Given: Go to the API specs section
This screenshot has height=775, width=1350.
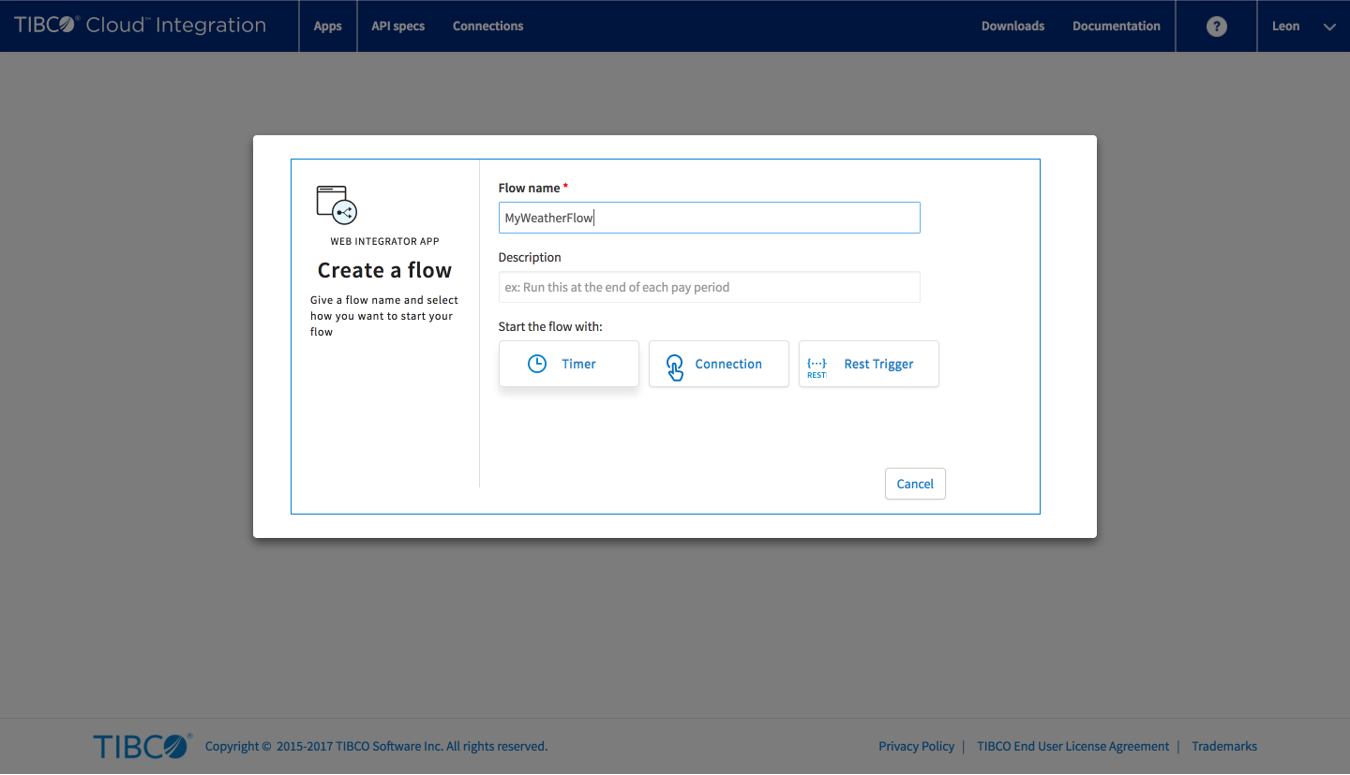Looking at the screenshot, I should coord(398,26).
